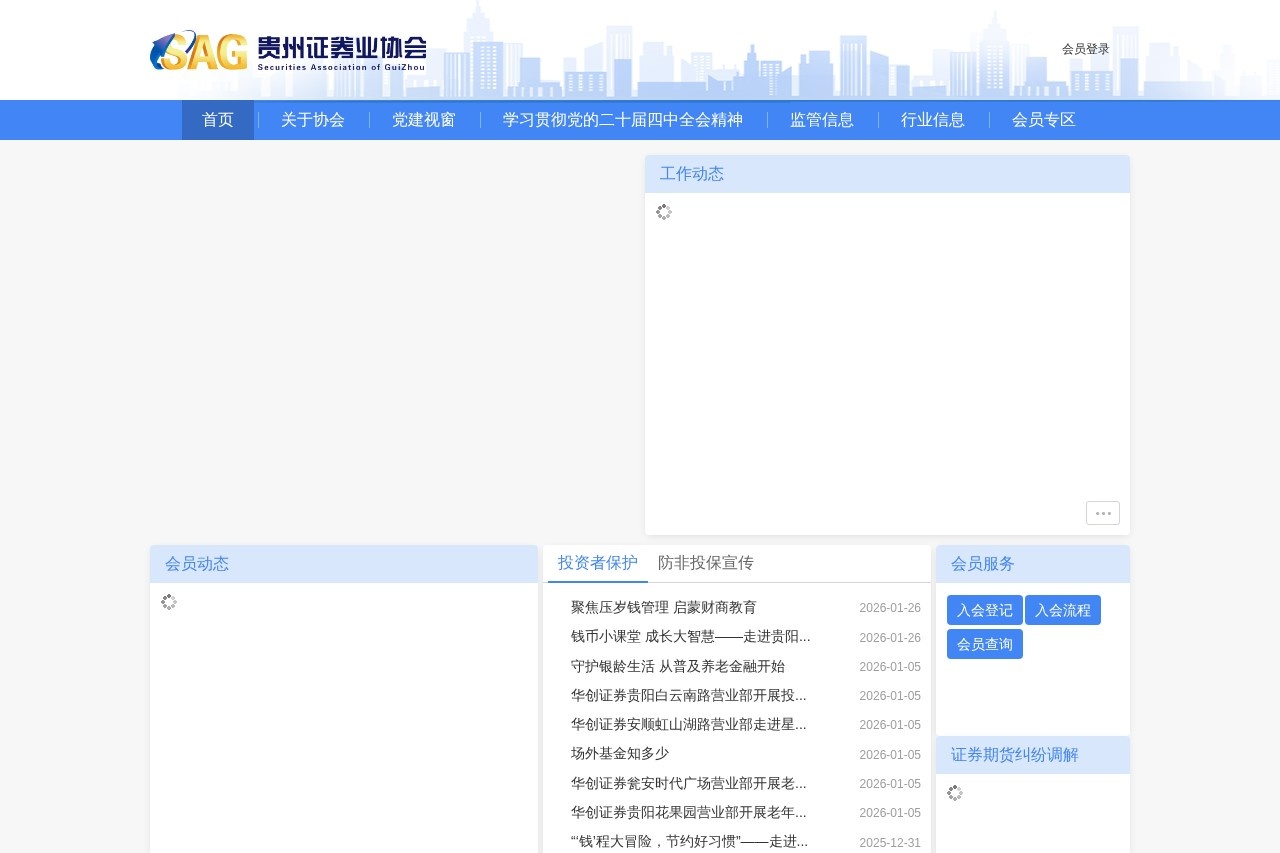Image resolution: width=1280 pixels, height=853 pixels.
Task: Click the 会员查询 button
Action: click(x=985, y=644)
